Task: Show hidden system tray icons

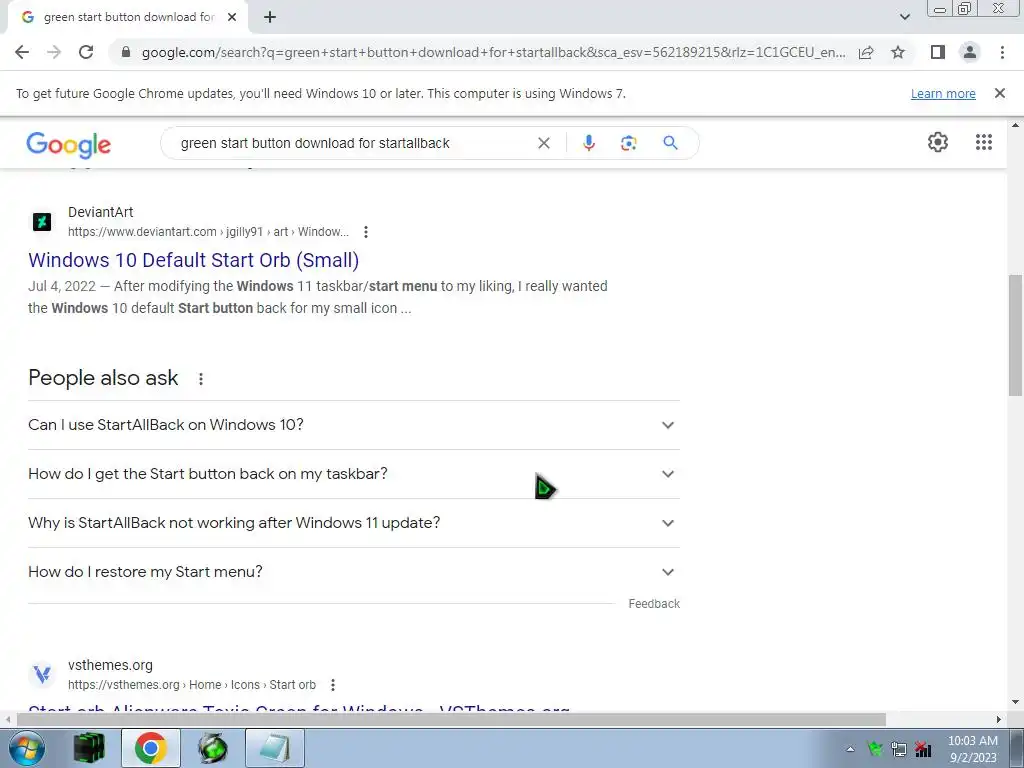Action: [850, 750]
